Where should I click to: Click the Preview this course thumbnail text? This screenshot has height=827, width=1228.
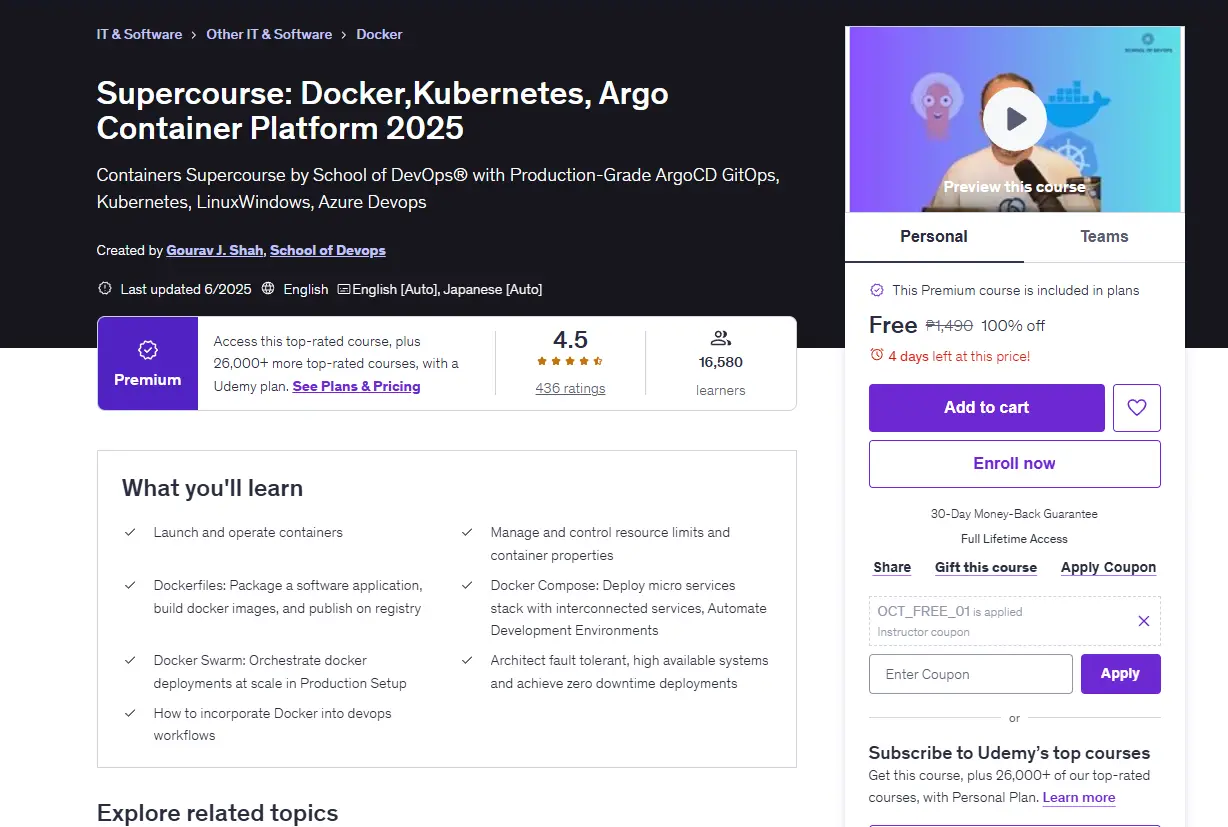pos(1014,187)
